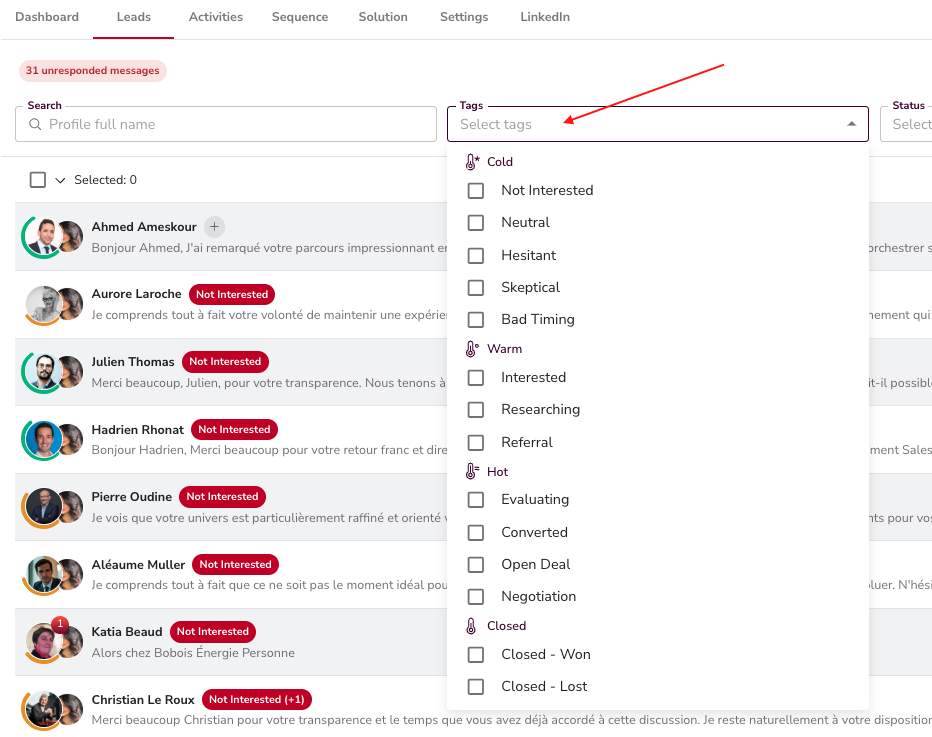Tick the Converted tag checkbox
Image resolution: width=932 pixels, height=737 pixels.
[476, 532]
